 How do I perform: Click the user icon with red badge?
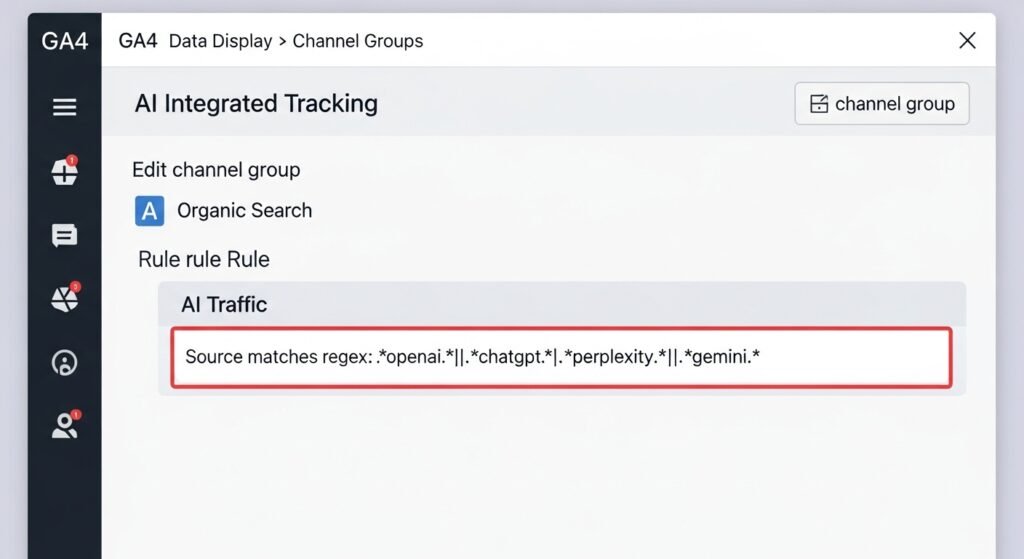65,425
